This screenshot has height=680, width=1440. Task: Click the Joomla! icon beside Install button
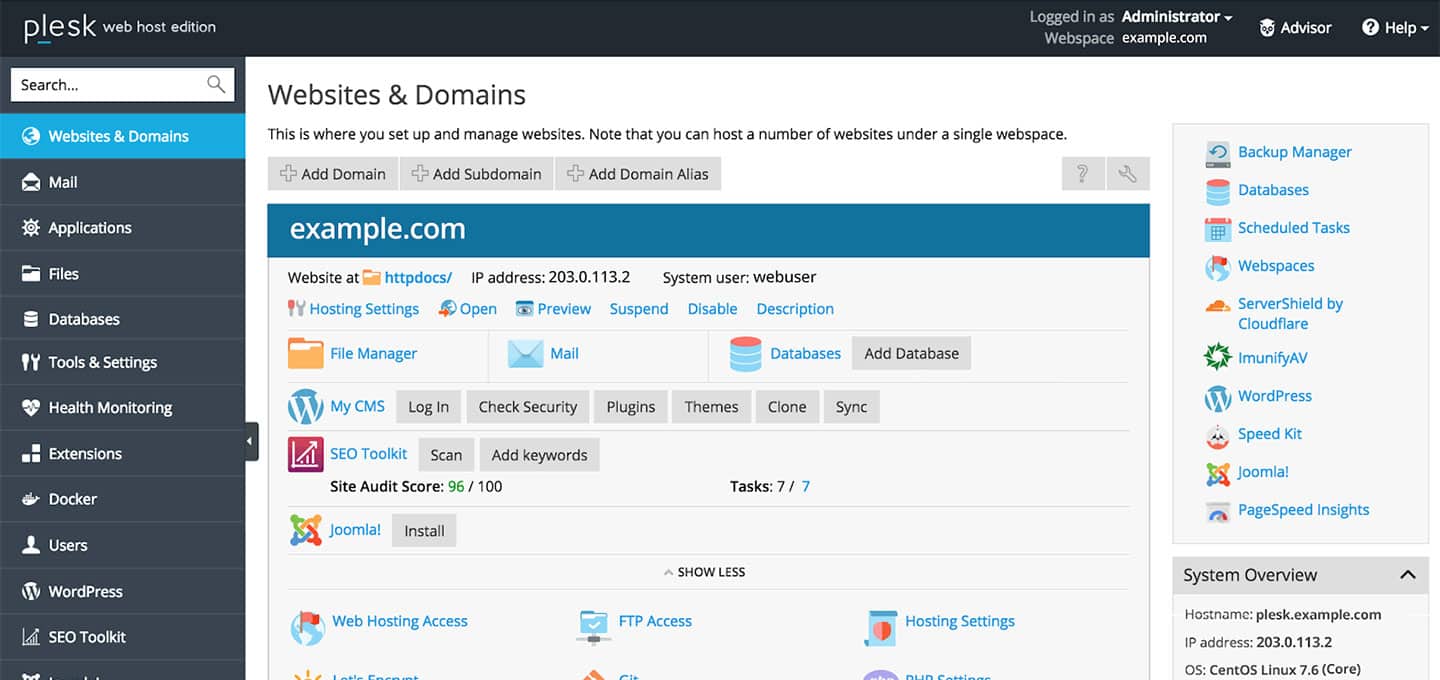click(306, 530)
